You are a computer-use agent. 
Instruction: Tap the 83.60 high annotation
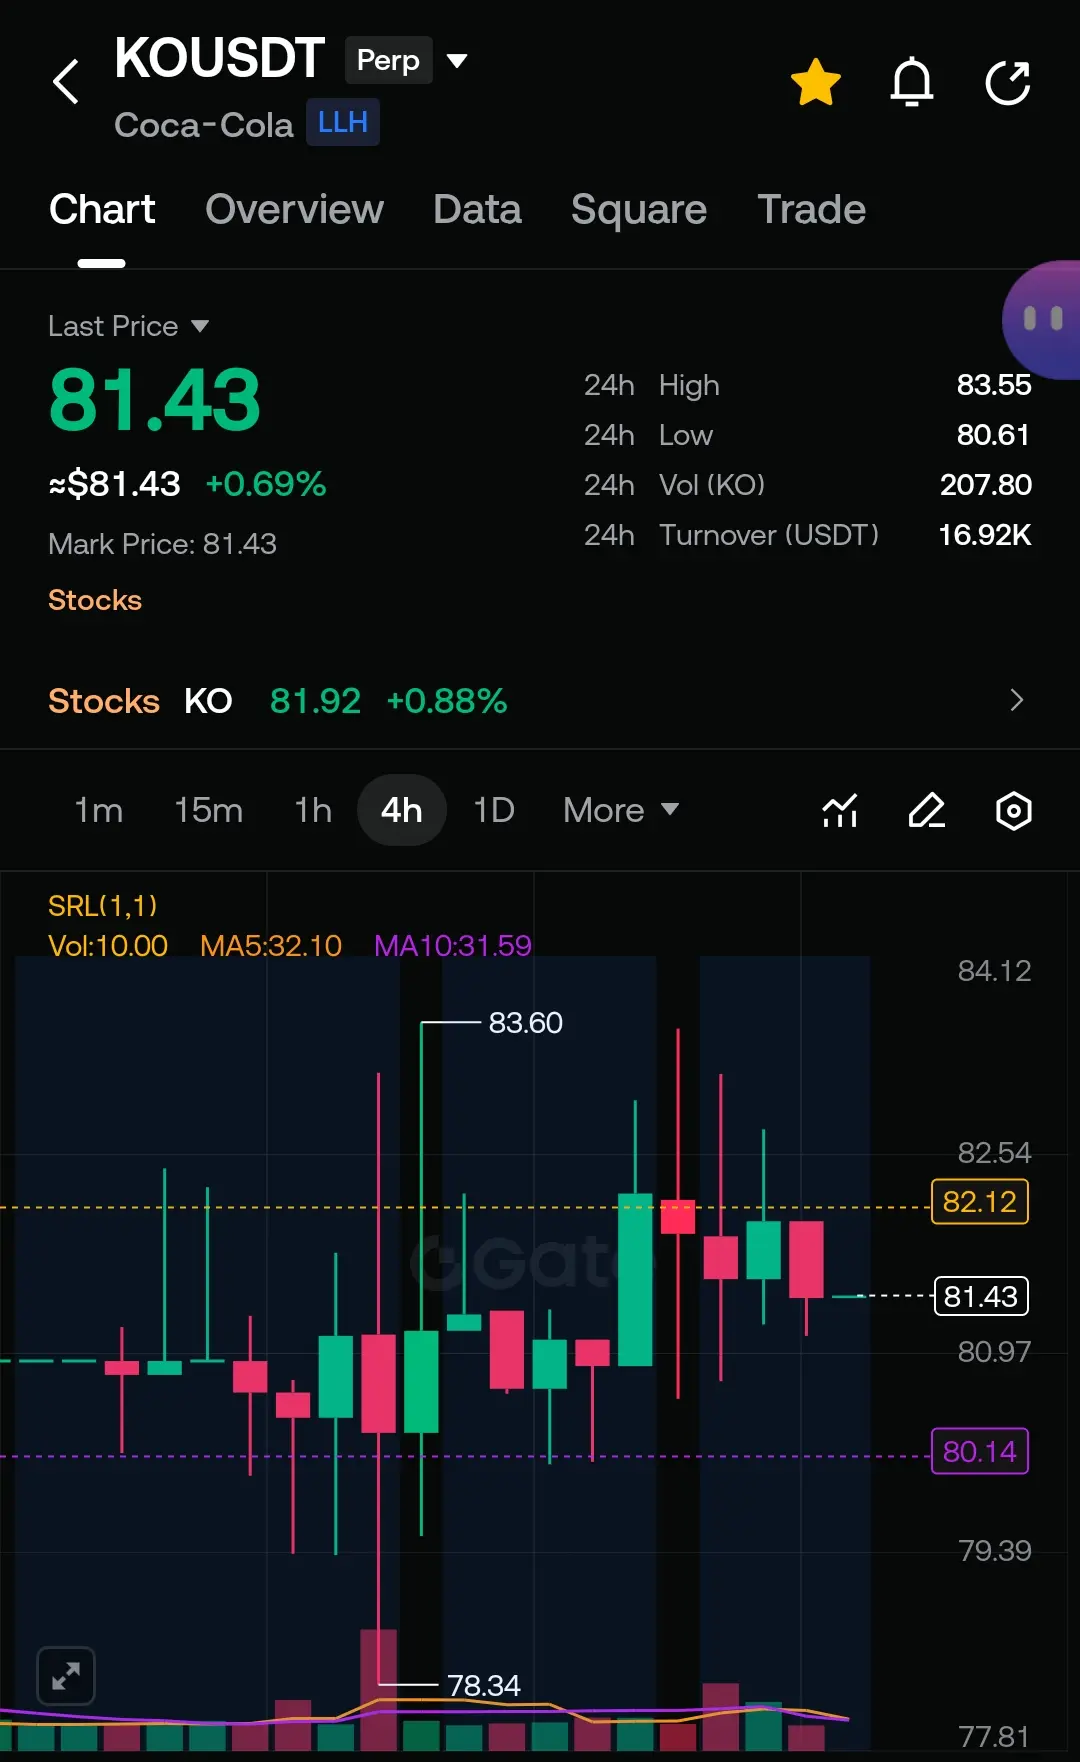(x=525, y=1023)
